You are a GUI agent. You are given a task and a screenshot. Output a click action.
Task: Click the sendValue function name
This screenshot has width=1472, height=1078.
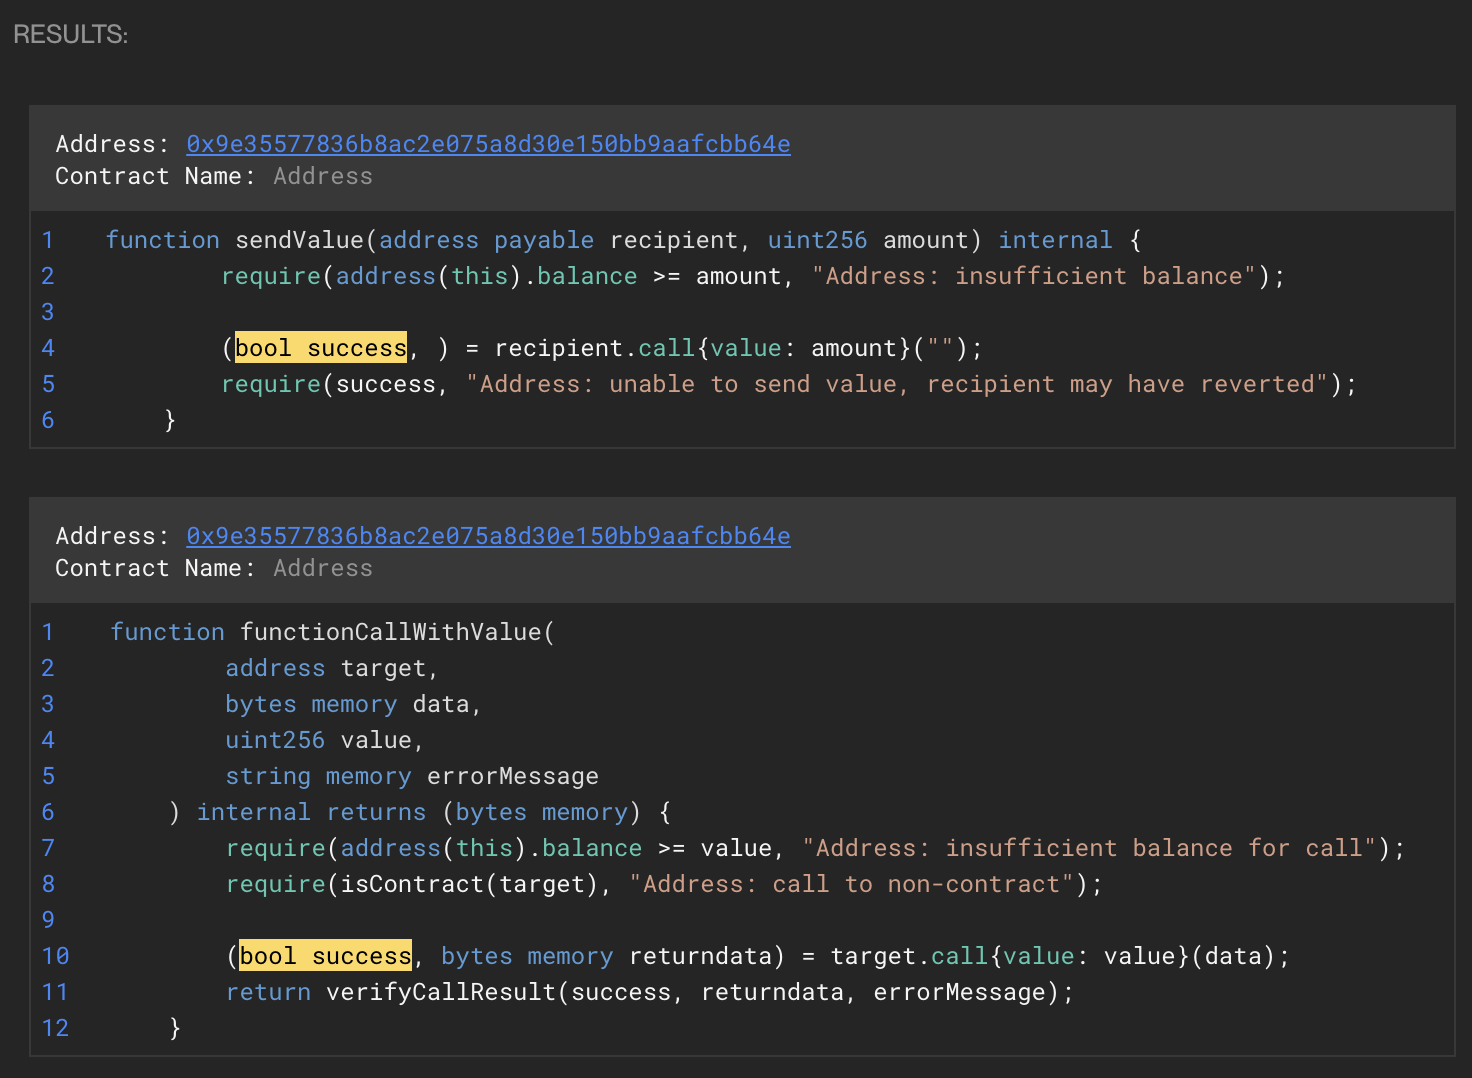pos(299,240)
